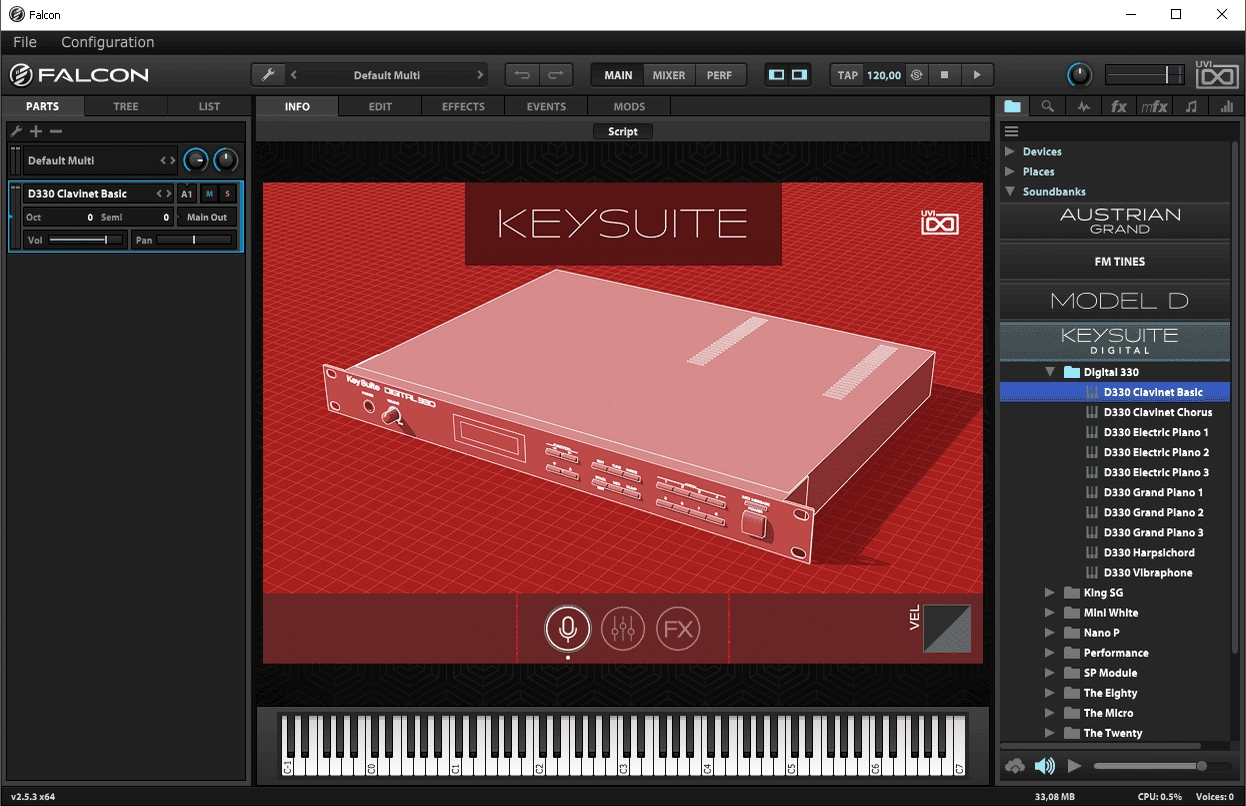Open the file browser folder tab
The image size is (1246, 806).
coord(1013,106)
